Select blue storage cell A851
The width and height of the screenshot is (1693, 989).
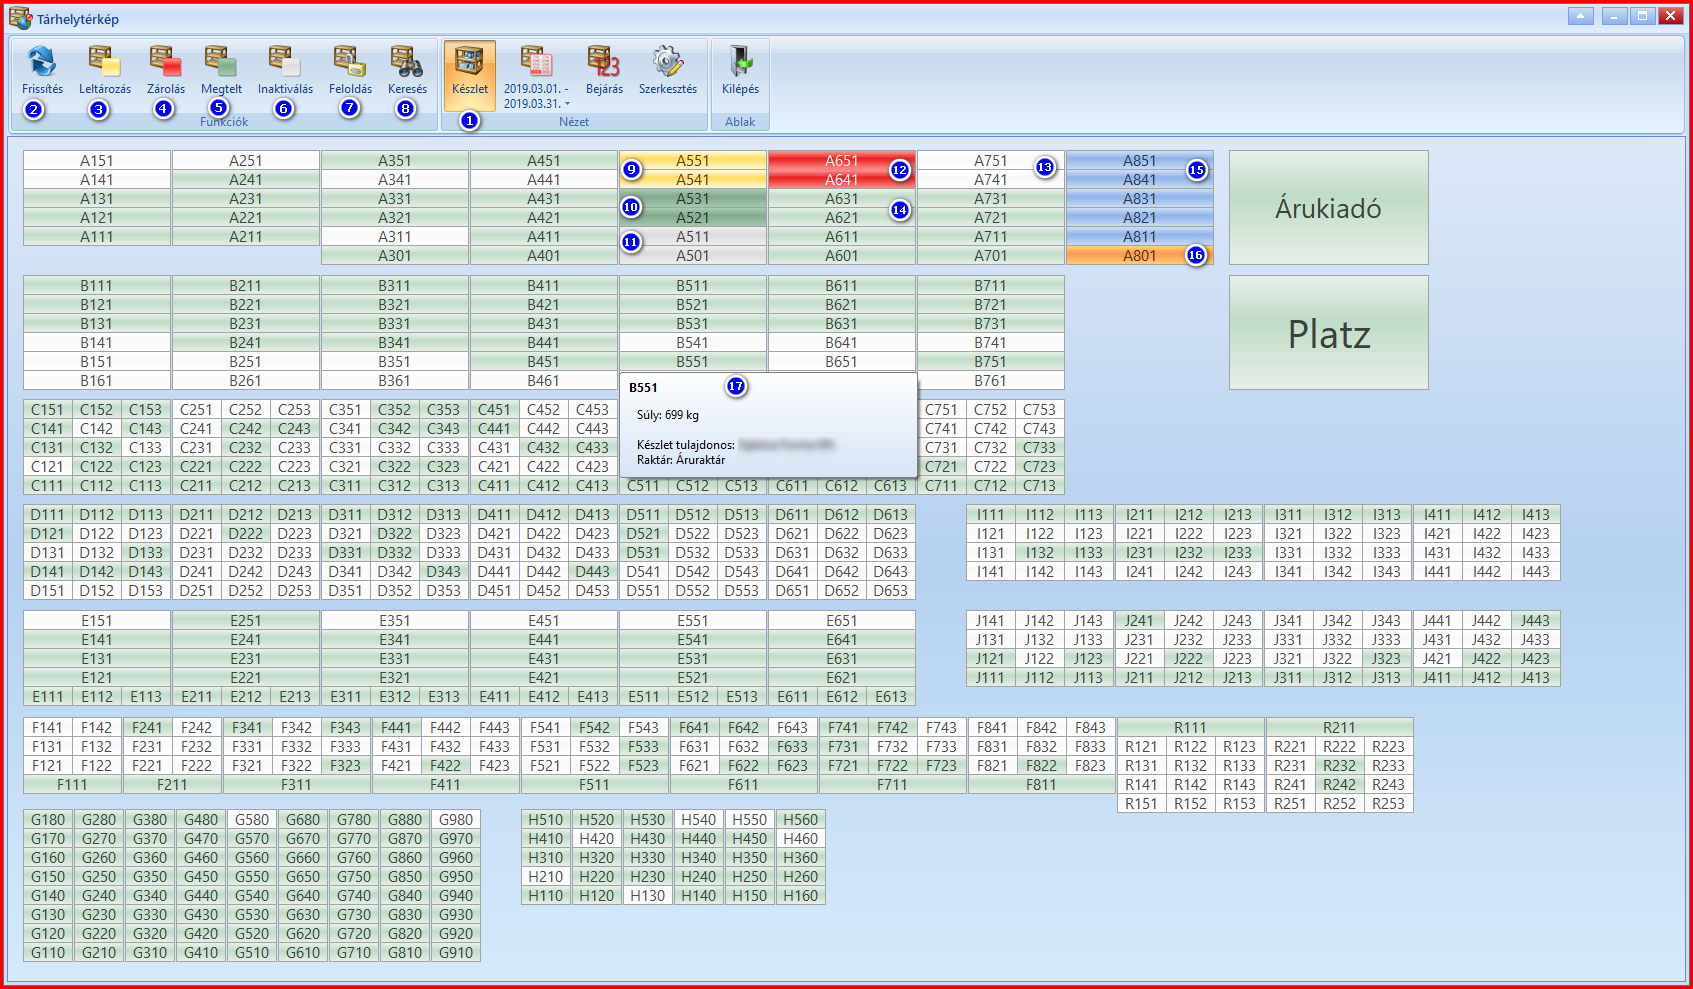(1139, 161)
